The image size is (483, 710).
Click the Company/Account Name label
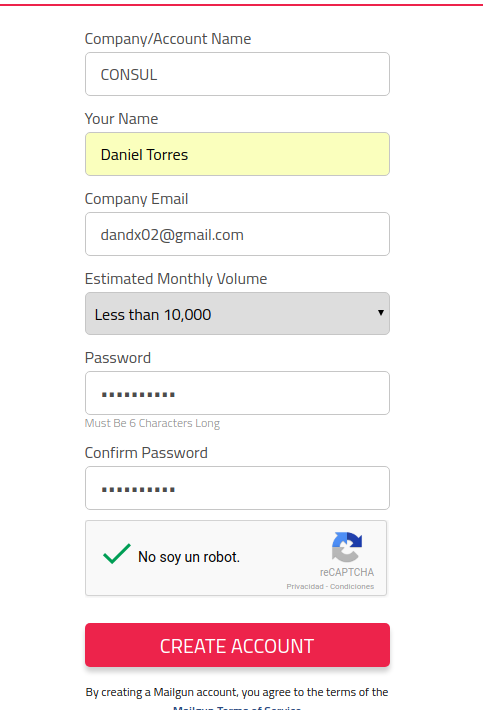coord(168,39)
